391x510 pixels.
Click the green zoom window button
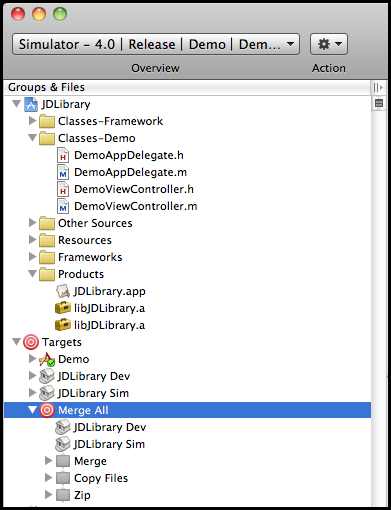click(60, 14)
